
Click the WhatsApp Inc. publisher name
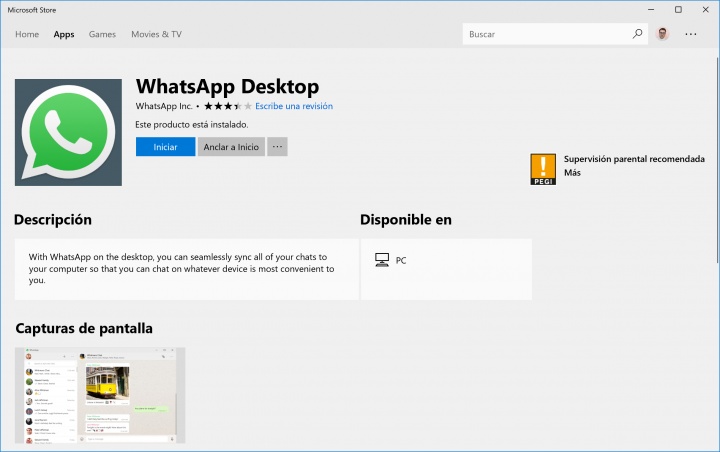pyautogui.click(x=164, y=106)
